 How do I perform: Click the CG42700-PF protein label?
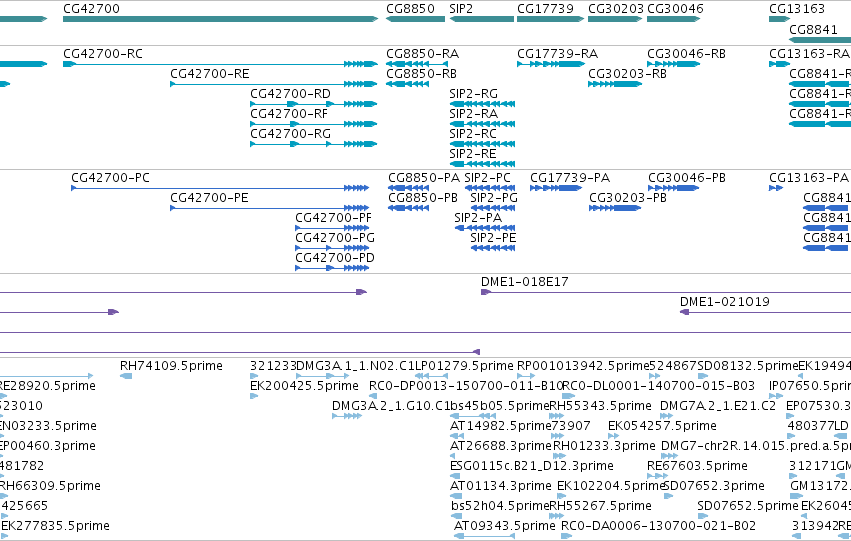334,218
